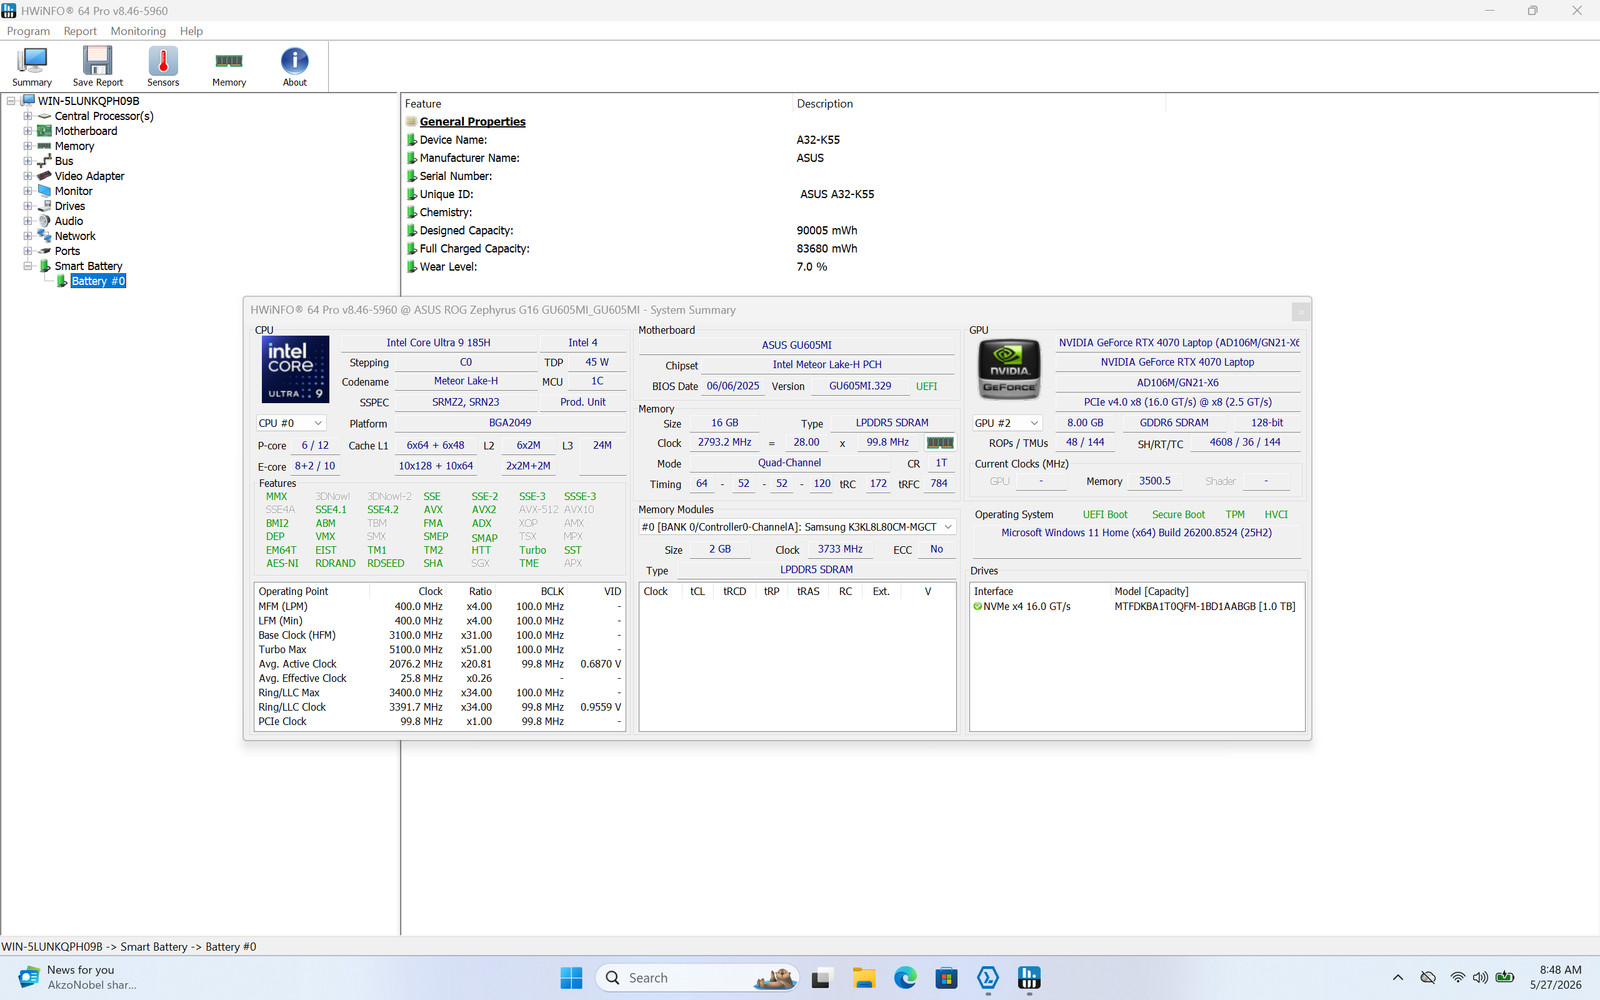Open the GPU #2 selector dropdown
1600x1000 pixels.
[1007, 423]
